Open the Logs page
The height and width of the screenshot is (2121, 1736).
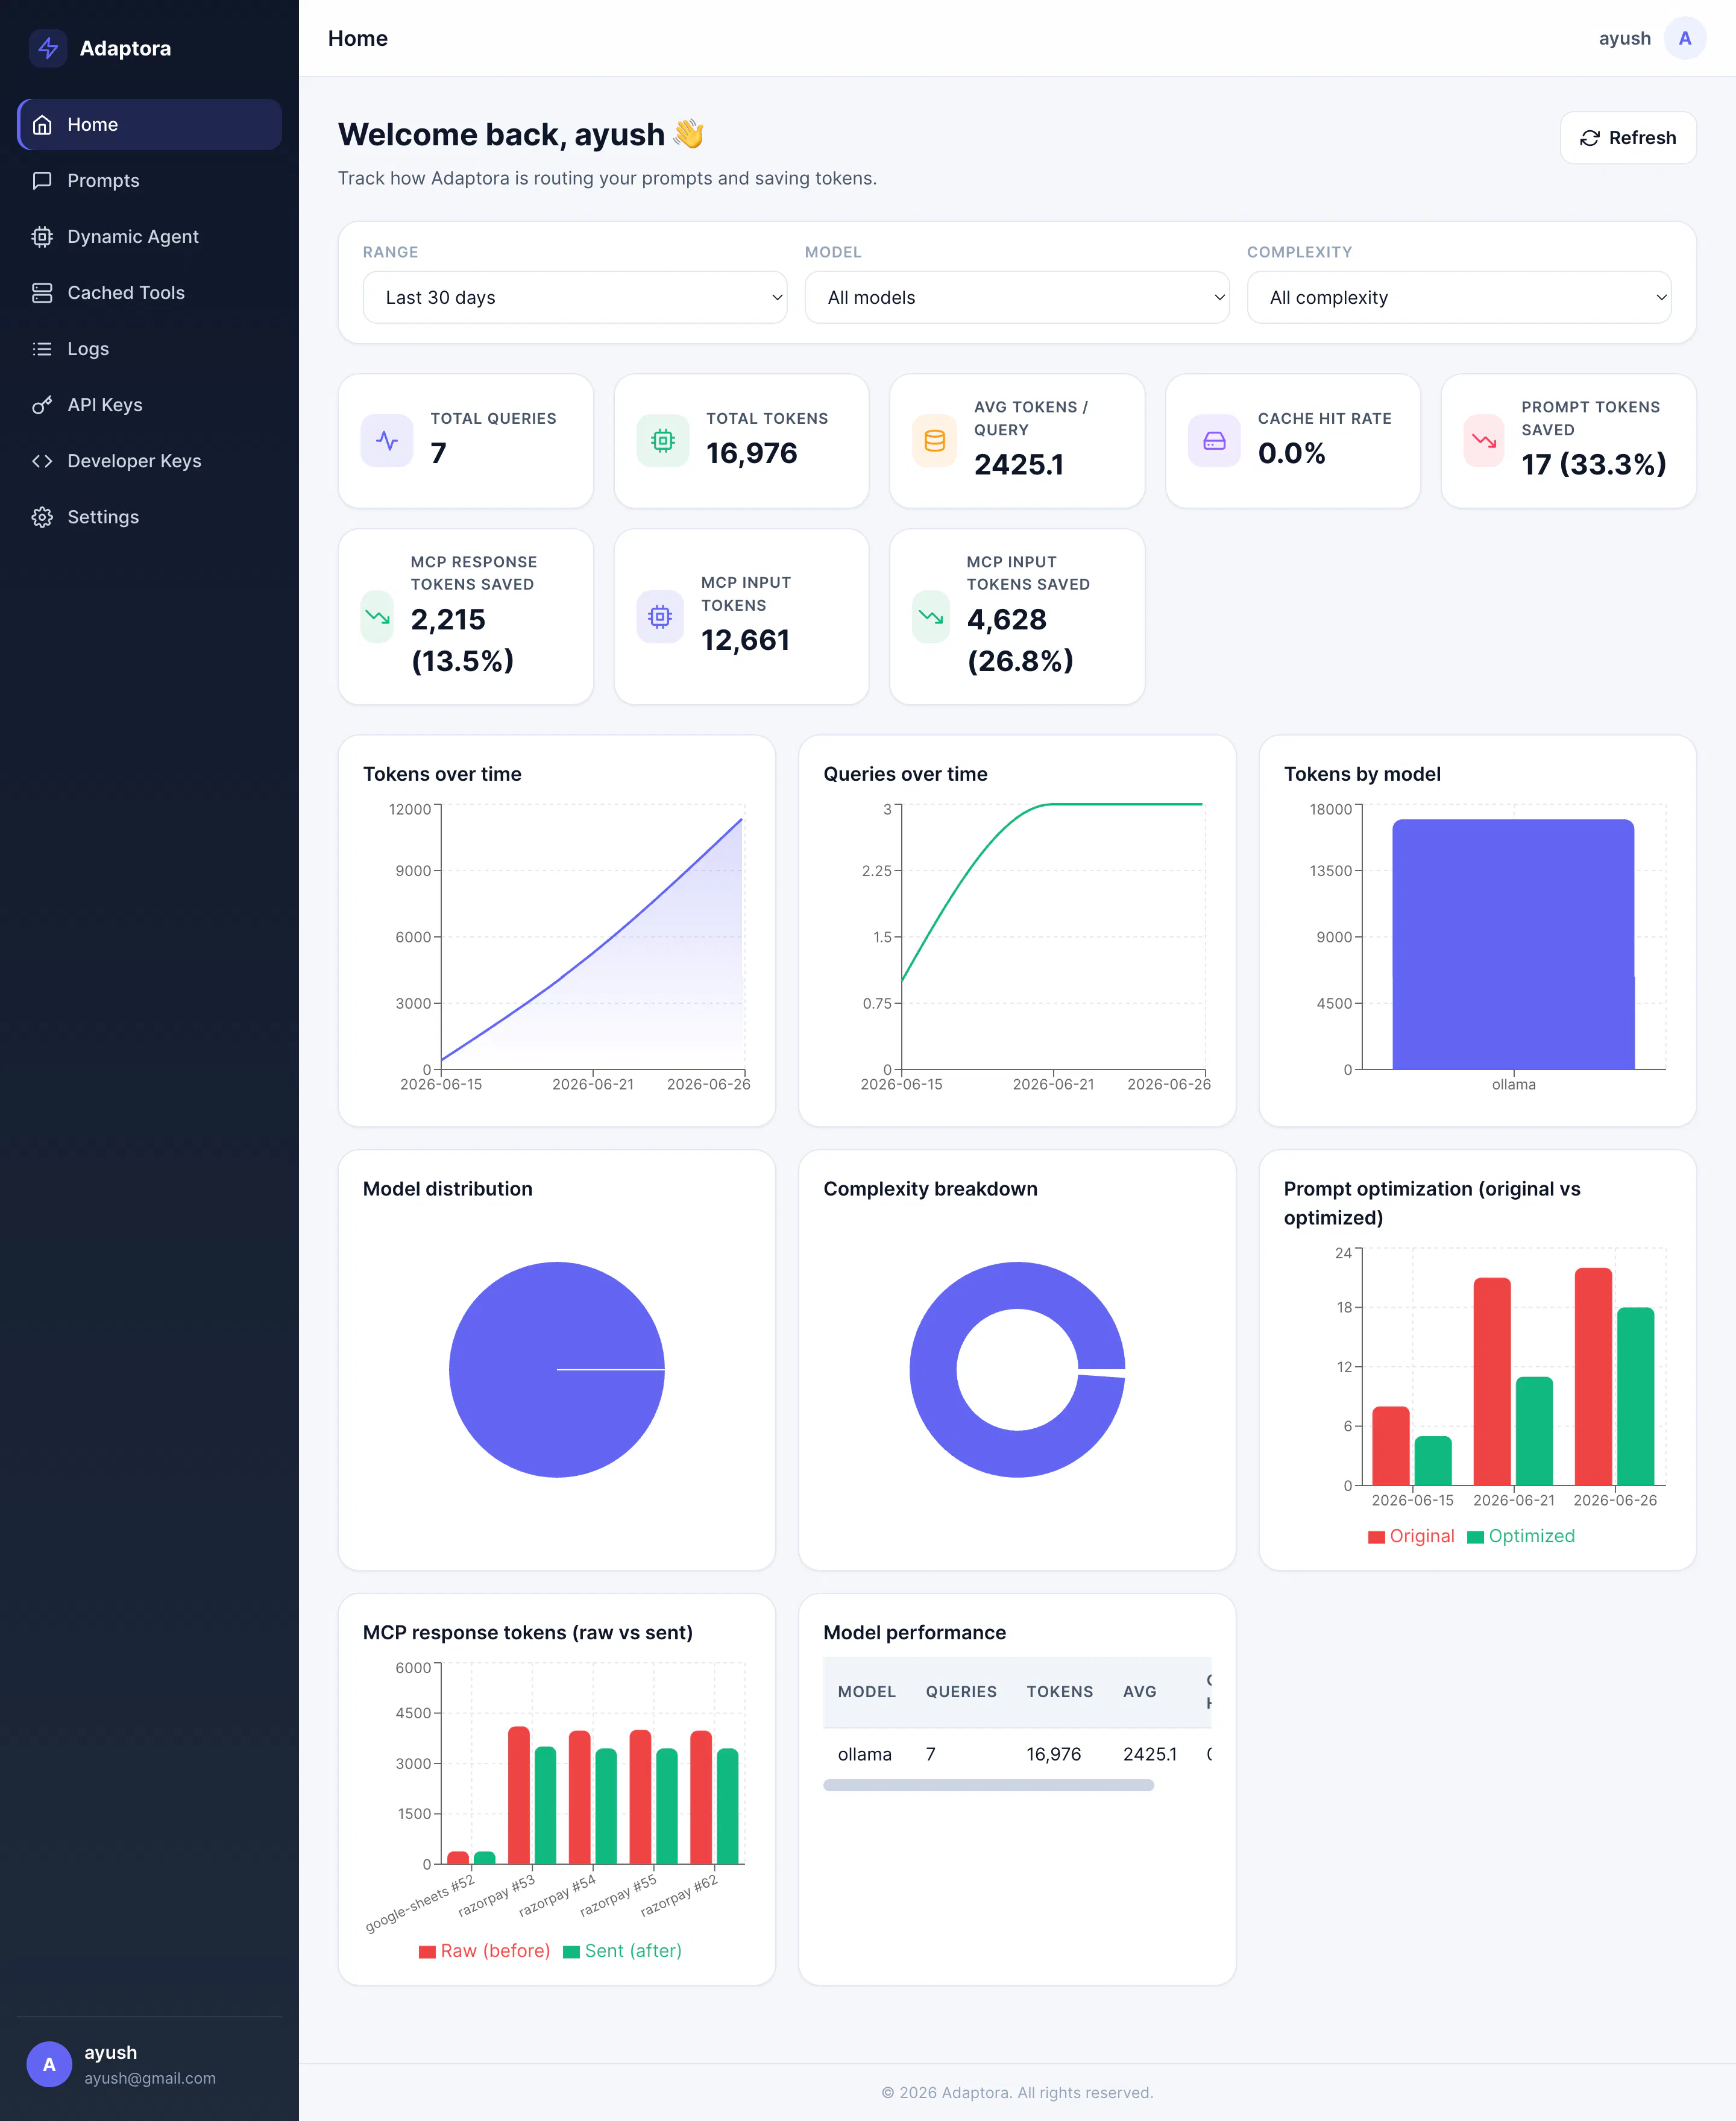point(150,349)
